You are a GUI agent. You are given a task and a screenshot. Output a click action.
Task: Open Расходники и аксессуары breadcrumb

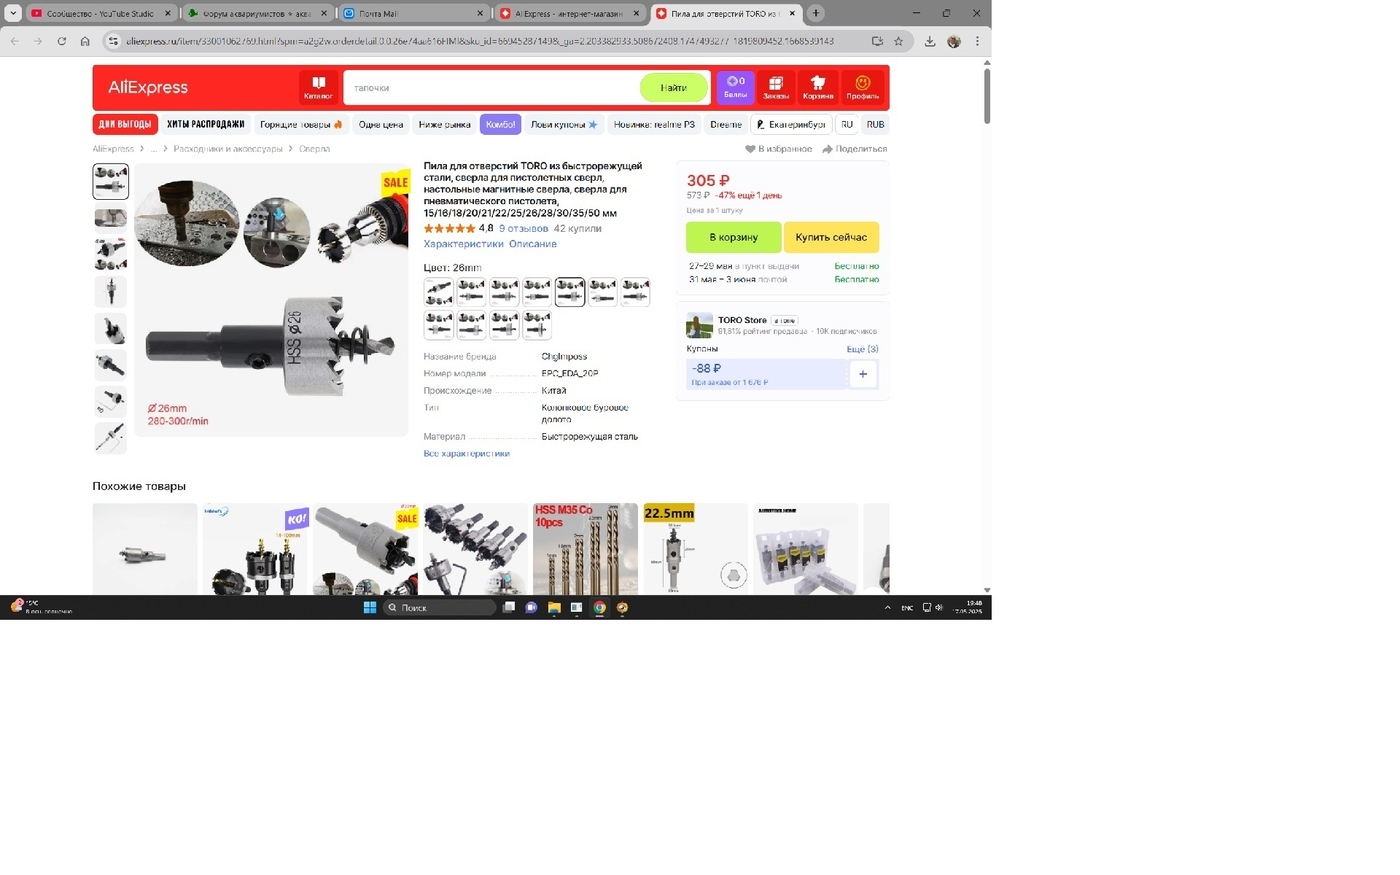coord(228,149)
